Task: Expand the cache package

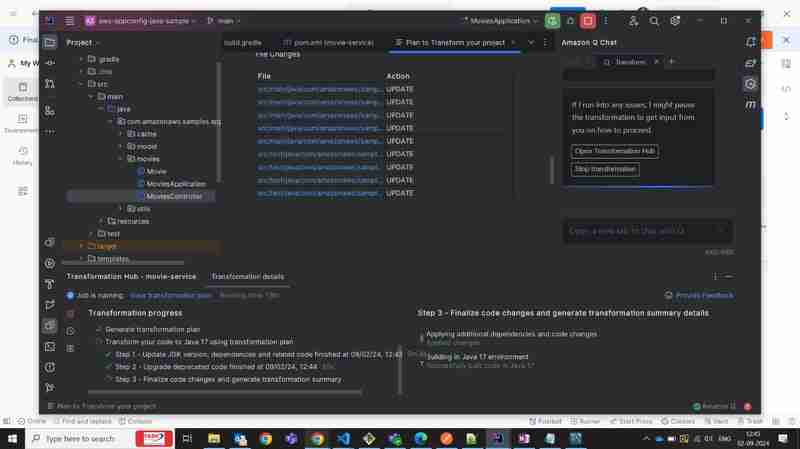Action: 121,134
